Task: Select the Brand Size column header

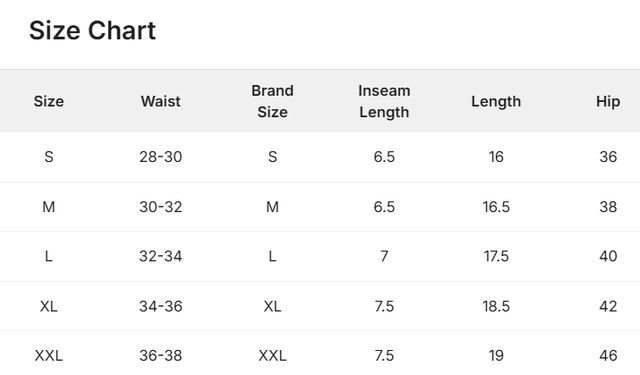Action: click(272, 101)
